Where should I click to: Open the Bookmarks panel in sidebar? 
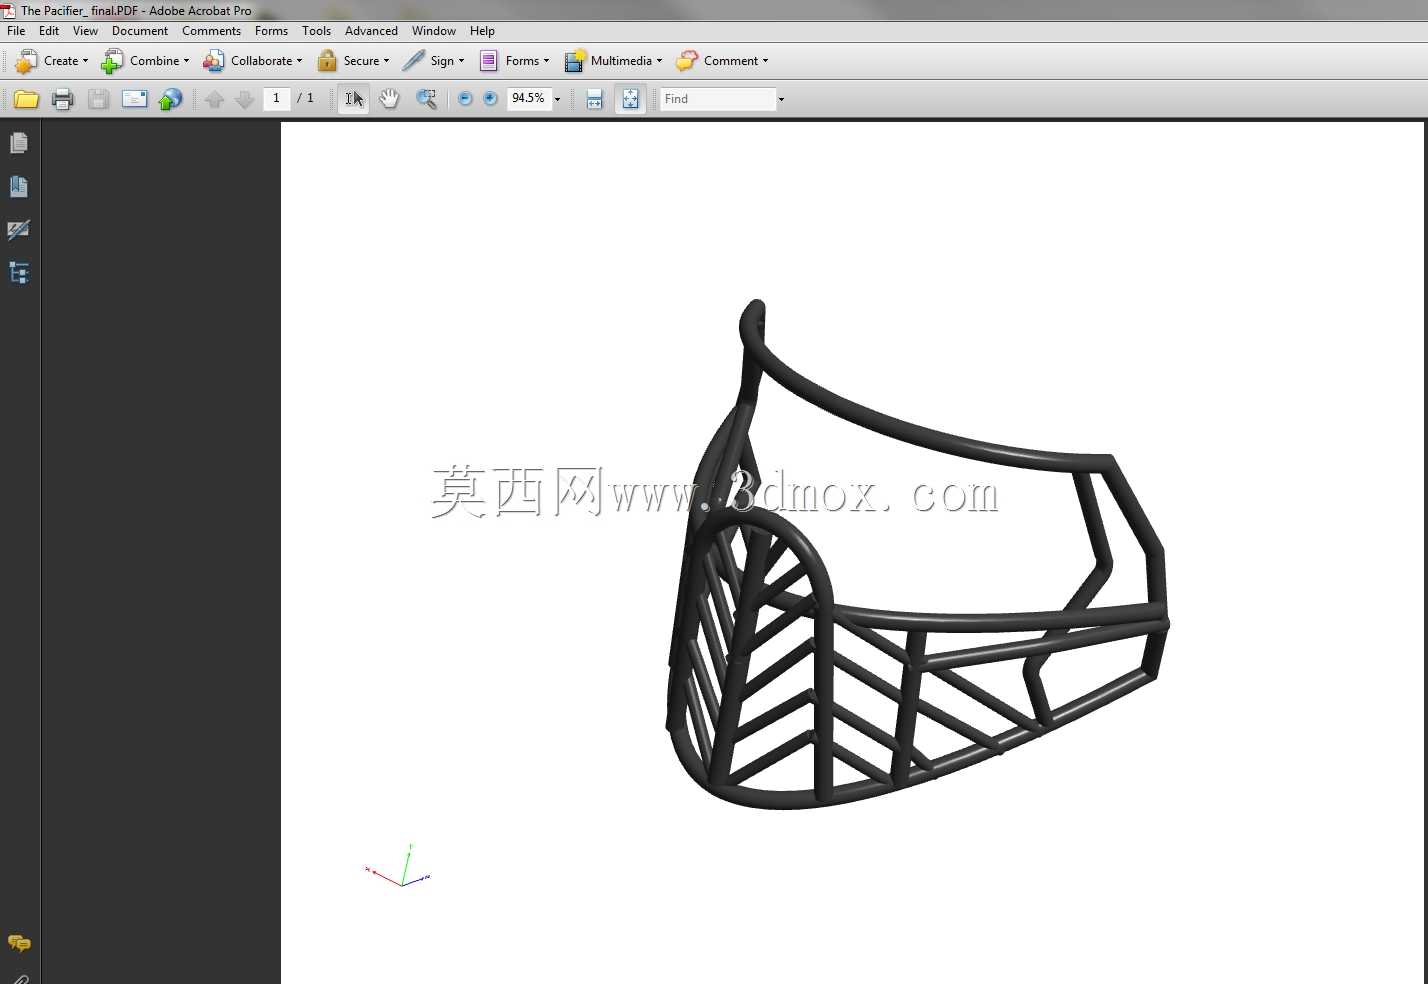pyautogui.click(x=19, y=187)
